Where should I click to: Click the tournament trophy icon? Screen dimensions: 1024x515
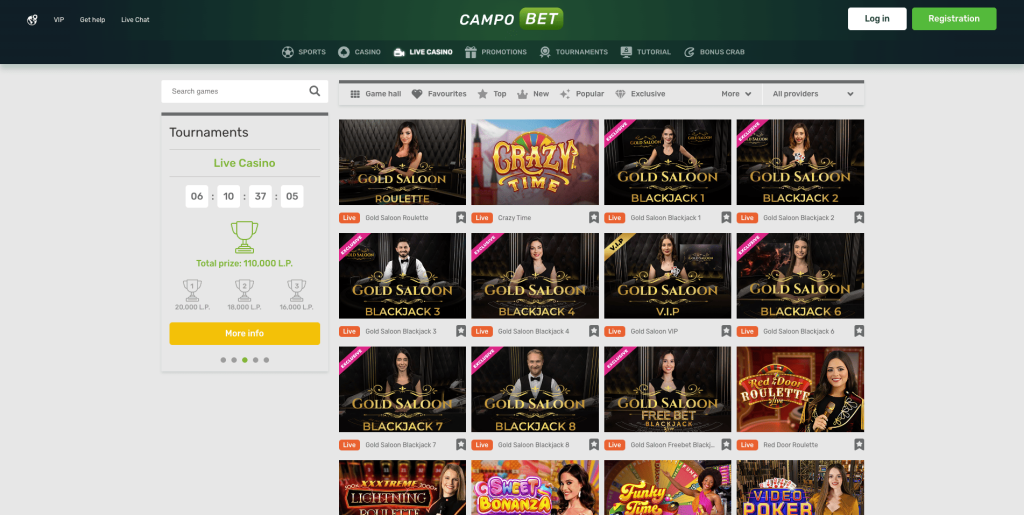[x=244, y=237]
